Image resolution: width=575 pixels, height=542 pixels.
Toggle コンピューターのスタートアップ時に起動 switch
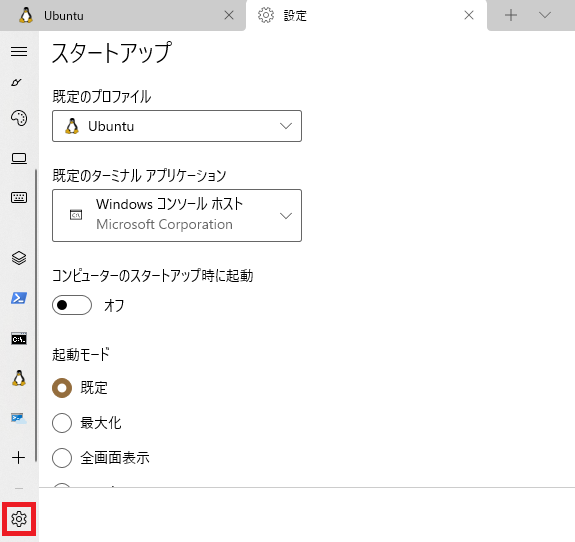pos(72,305)
